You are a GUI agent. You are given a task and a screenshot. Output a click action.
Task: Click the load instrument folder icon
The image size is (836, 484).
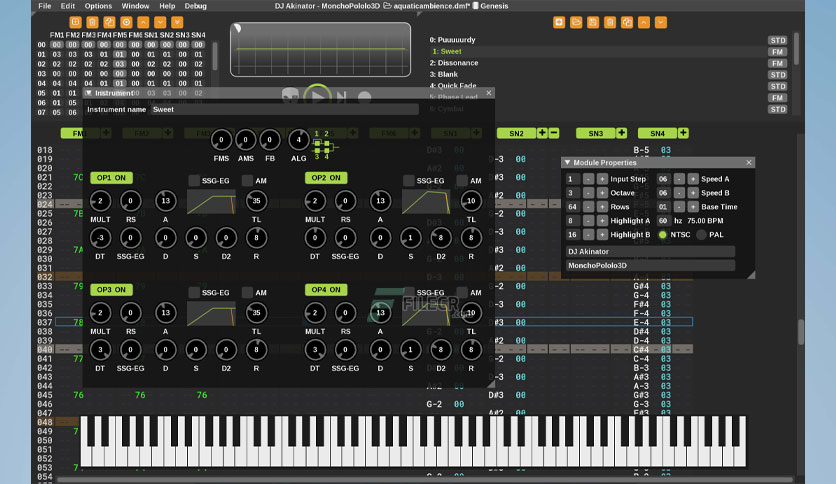[576, 22]
